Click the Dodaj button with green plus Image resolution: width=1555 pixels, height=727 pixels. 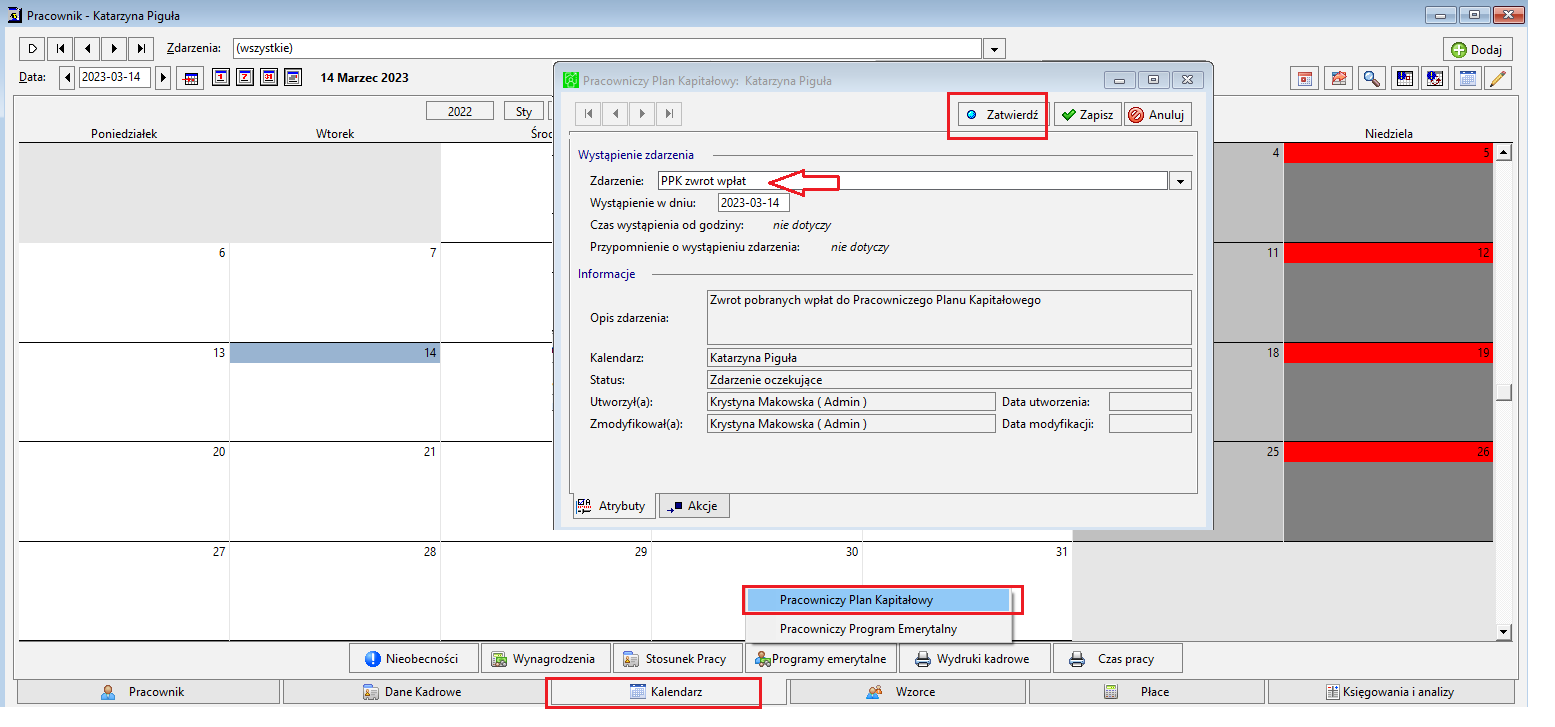pyautogui.click(x=1477, y=49)
